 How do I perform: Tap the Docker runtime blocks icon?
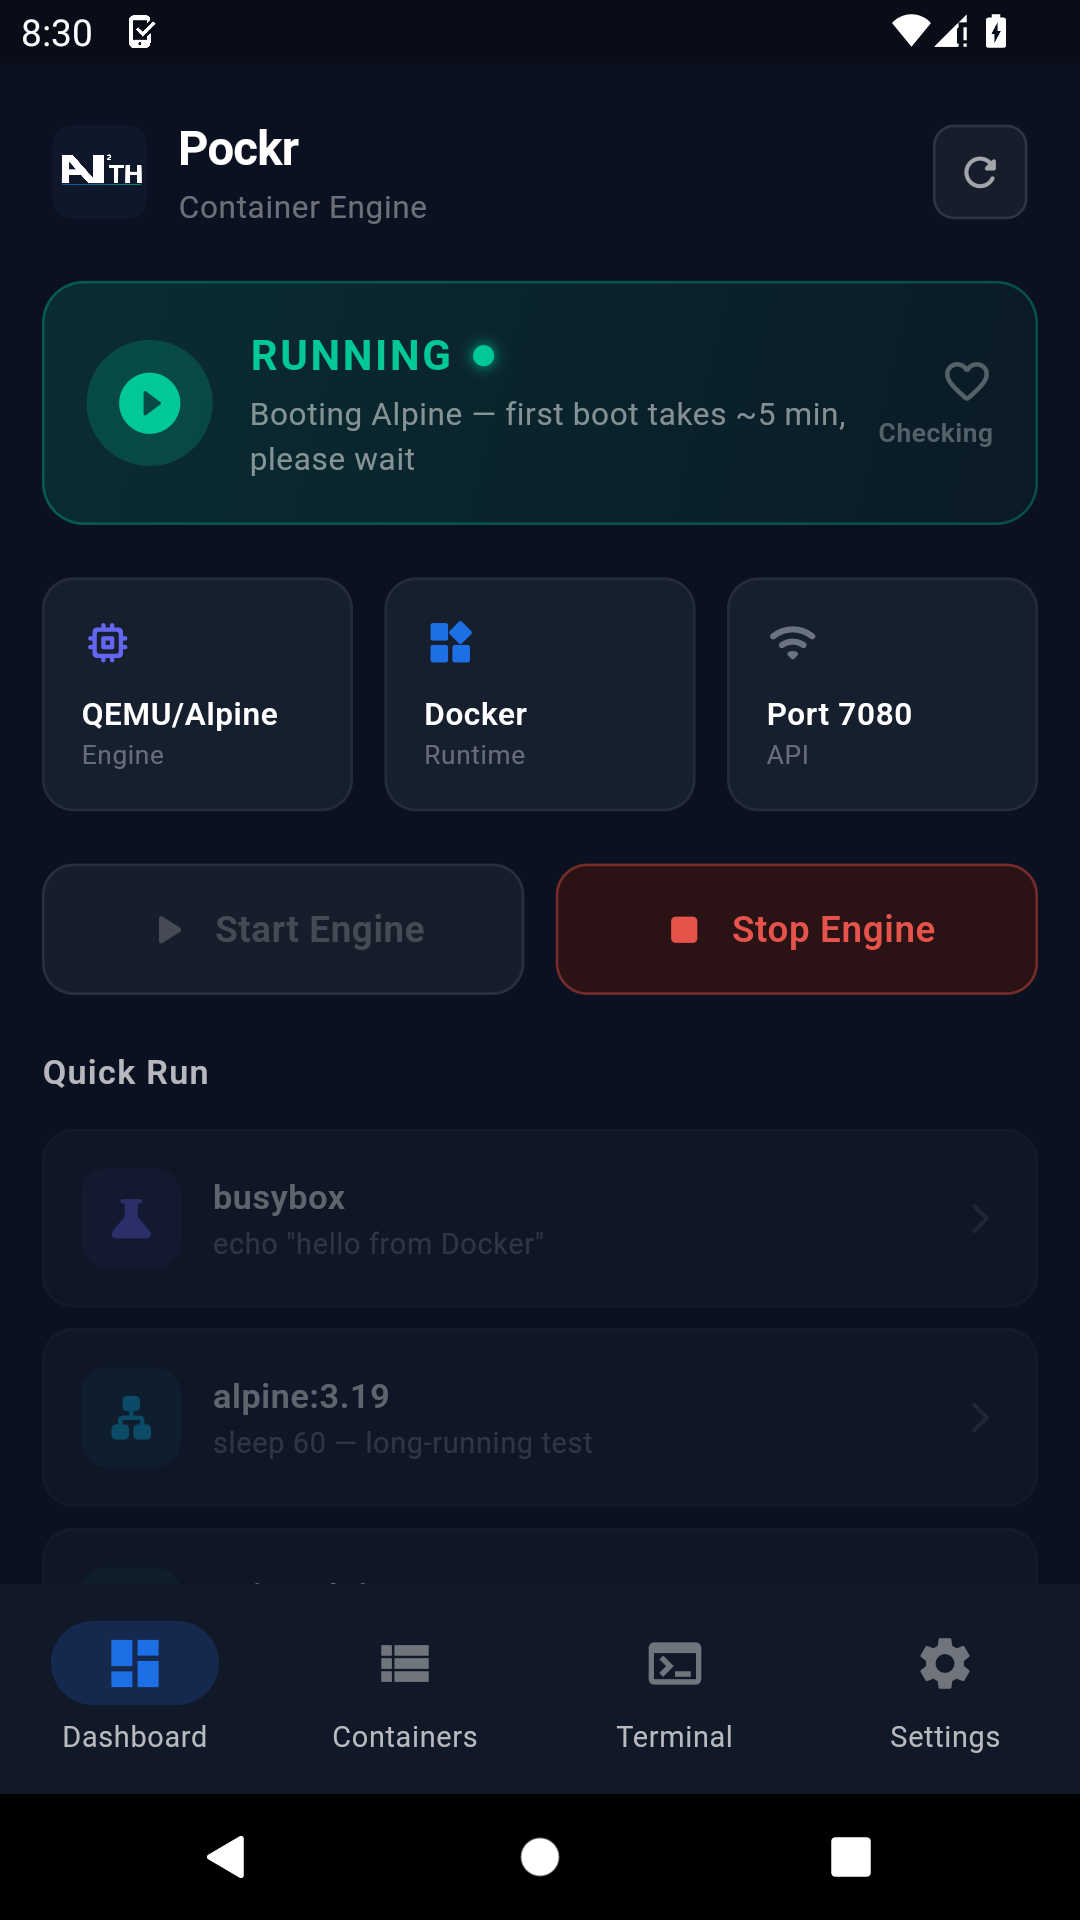pos(451,643)
